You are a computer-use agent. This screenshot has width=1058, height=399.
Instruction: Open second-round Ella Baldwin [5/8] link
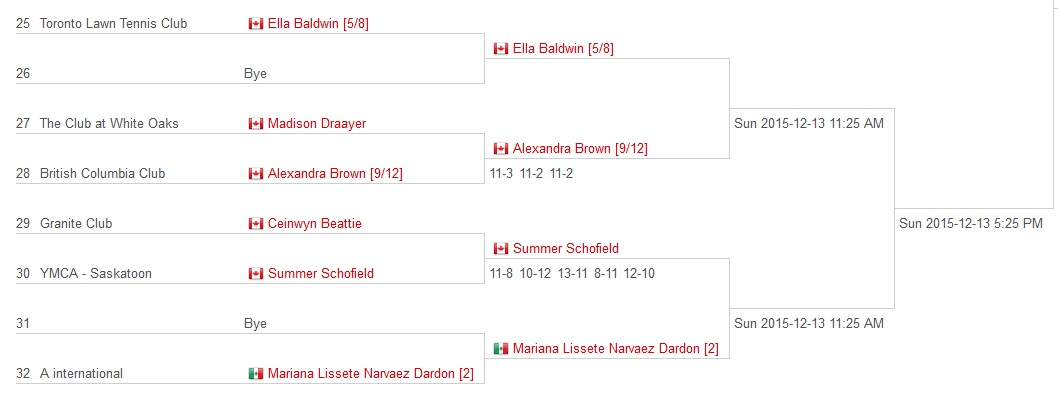coord(563,49)
